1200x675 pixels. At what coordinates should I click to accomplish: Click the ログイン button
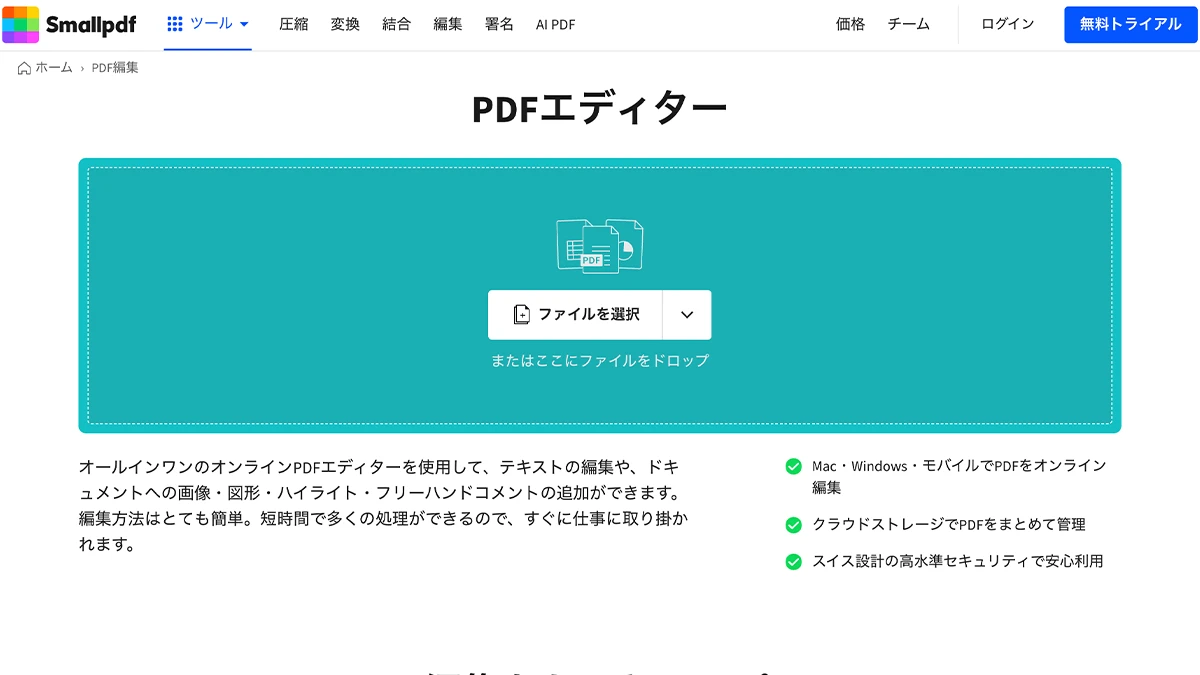tap(1007, 24)
